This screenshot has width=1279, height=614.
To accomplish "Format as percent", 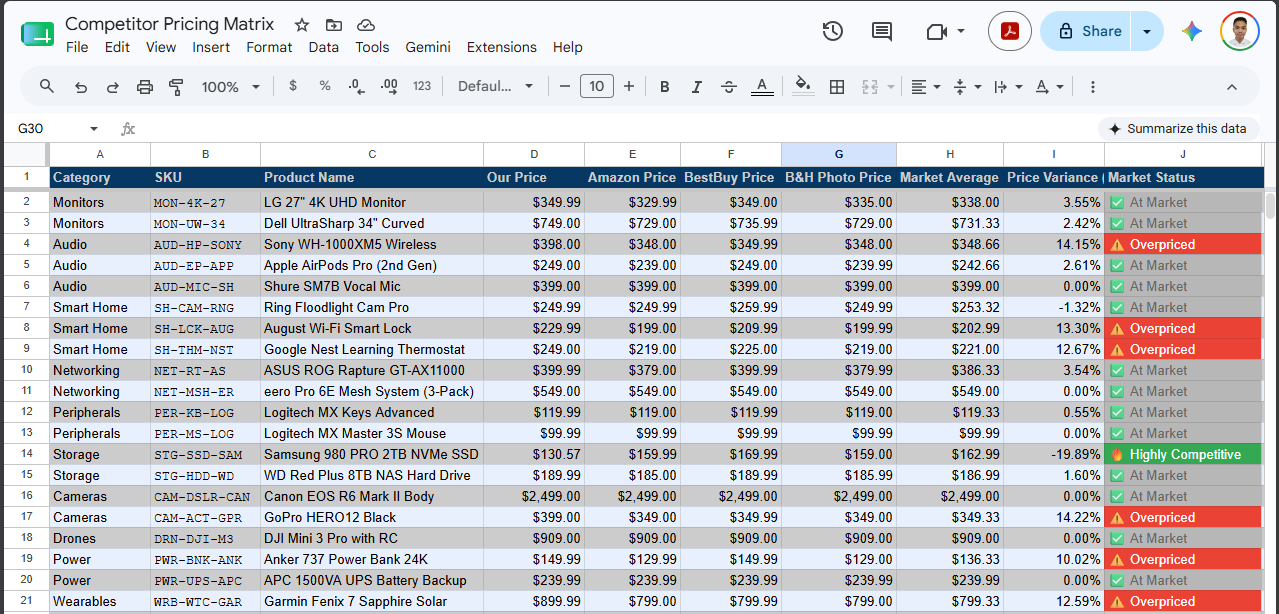I will click(x=325, y=86).
